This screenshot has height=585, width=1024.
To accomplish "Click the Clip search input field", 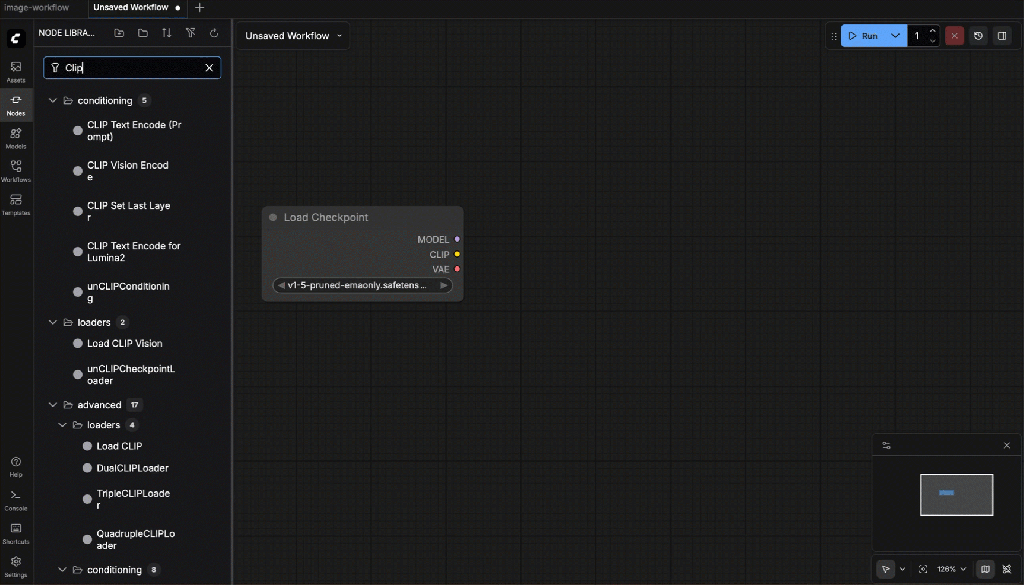I will (x=130, y=68).
